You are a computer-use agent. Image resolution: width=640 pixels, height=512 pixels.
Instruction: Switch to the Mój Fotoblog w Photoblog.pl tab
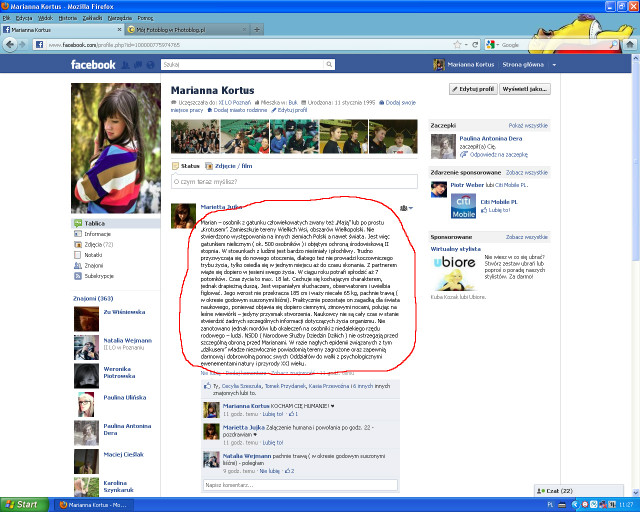coord(187,29)
